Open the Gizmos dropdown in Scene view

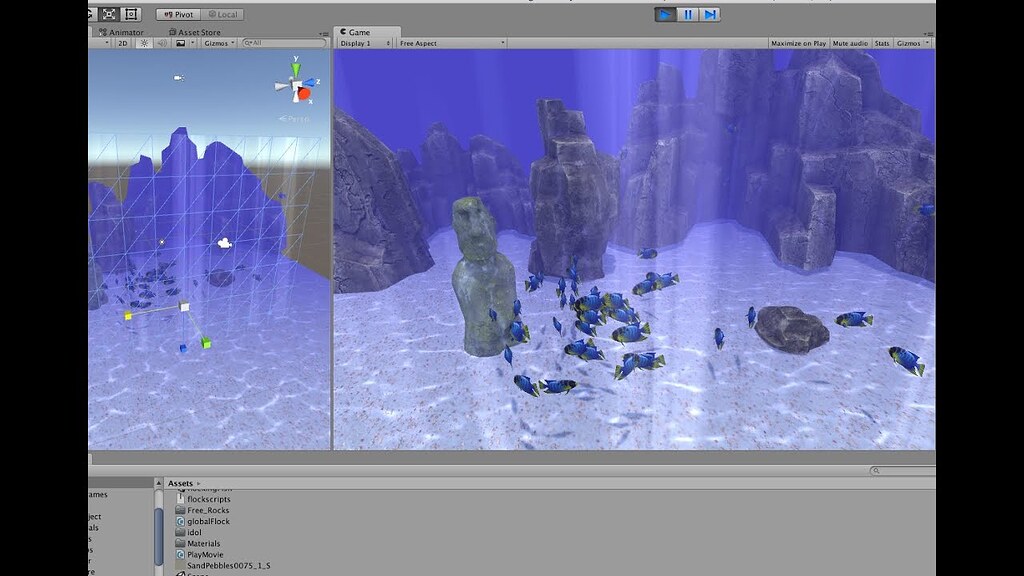pyautogui.click(x=219, y=43)
